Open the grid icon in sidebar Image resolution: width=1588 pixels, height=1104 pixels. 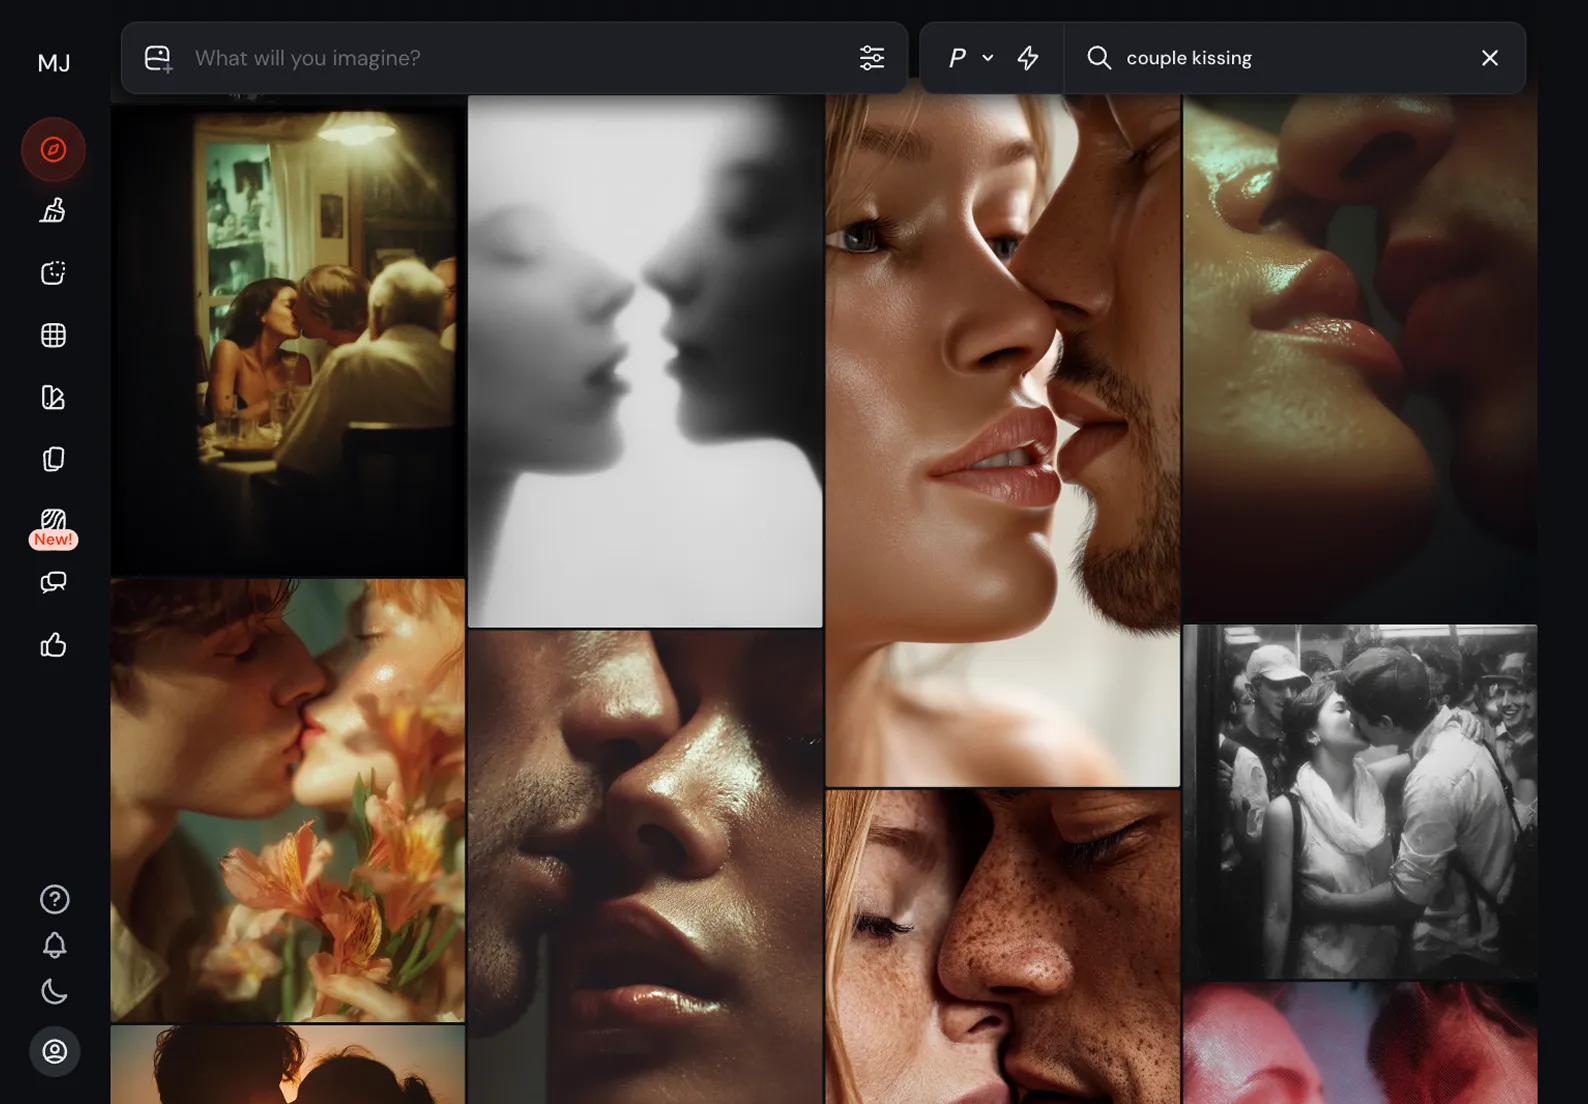(54, 335)
